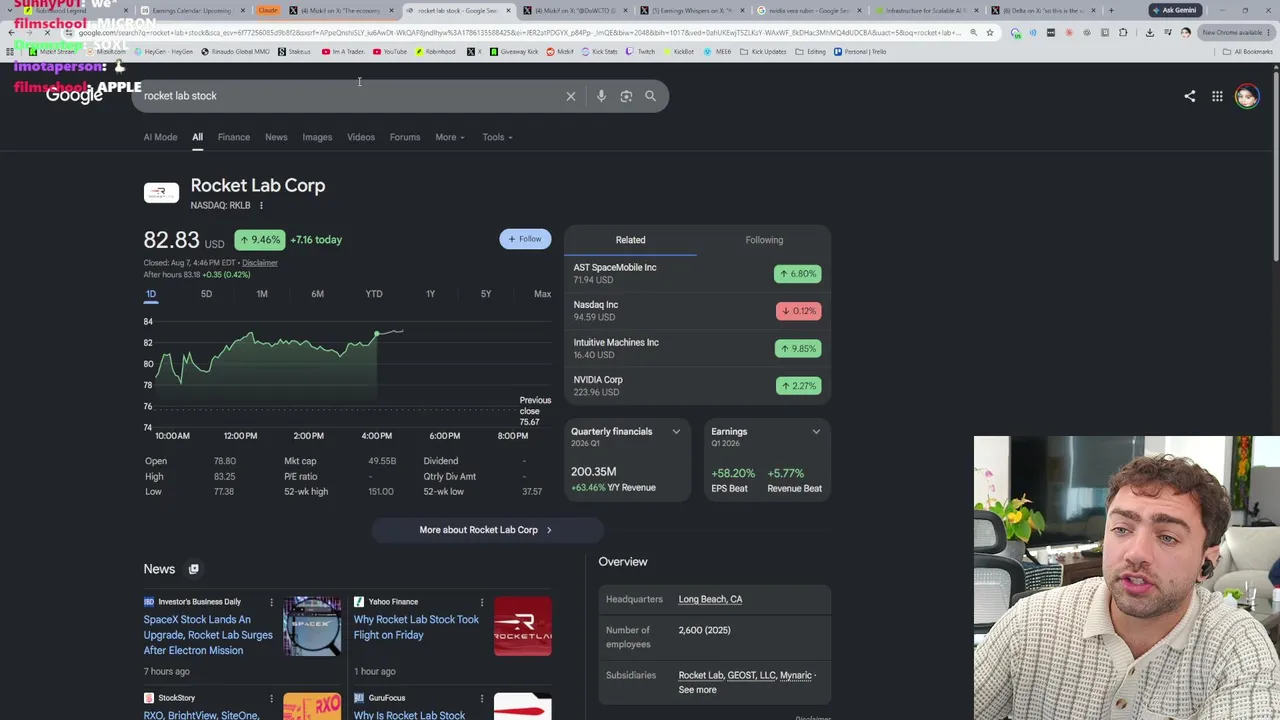Open options for the StockStory article
Viewport: 1280px width, 720px height.
pyautogui.click(x=271, y=698)
